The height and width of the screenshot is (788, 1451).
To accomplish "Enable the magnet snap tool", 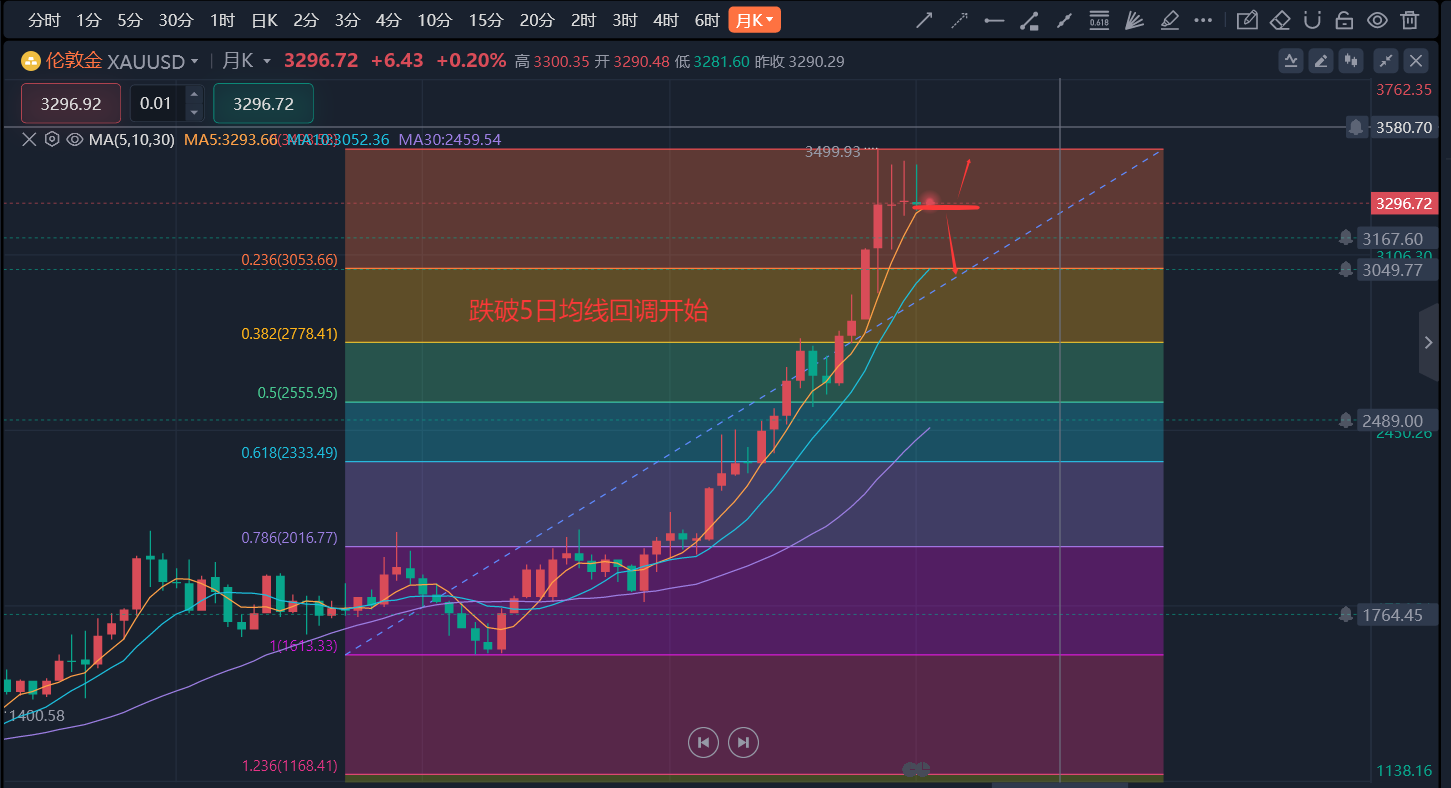I will click(x=1313, y=20).
